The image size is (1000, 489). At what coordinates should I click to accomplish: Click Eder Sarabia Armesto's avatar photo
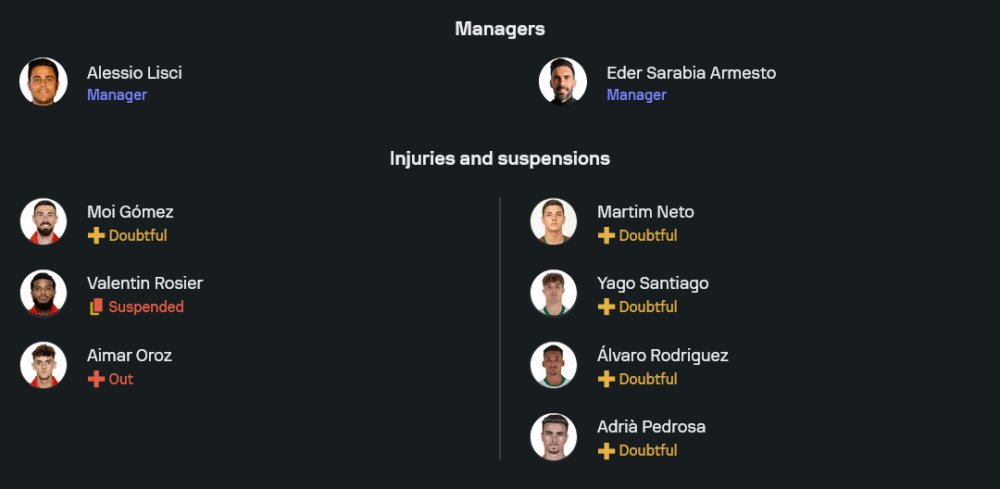[x=562, y=82]
